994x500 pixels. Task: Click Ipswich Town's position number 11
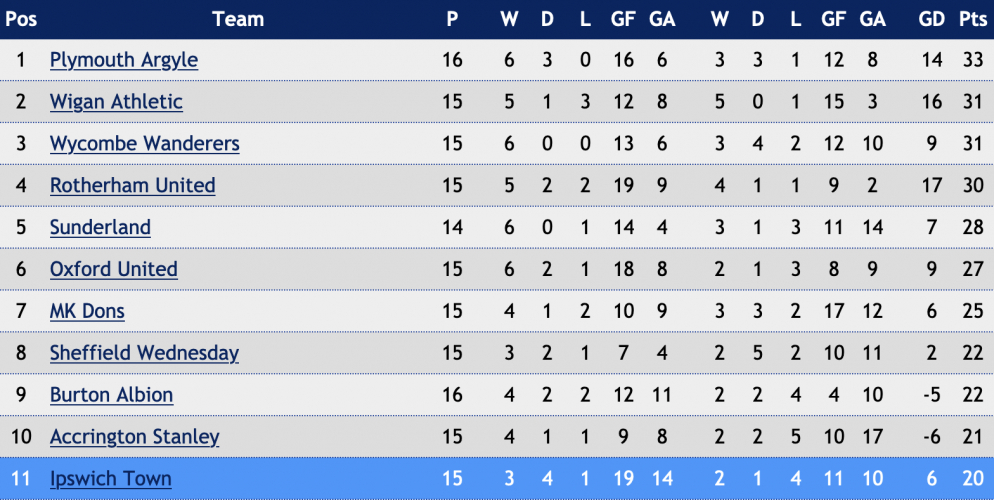click(21, 478)
